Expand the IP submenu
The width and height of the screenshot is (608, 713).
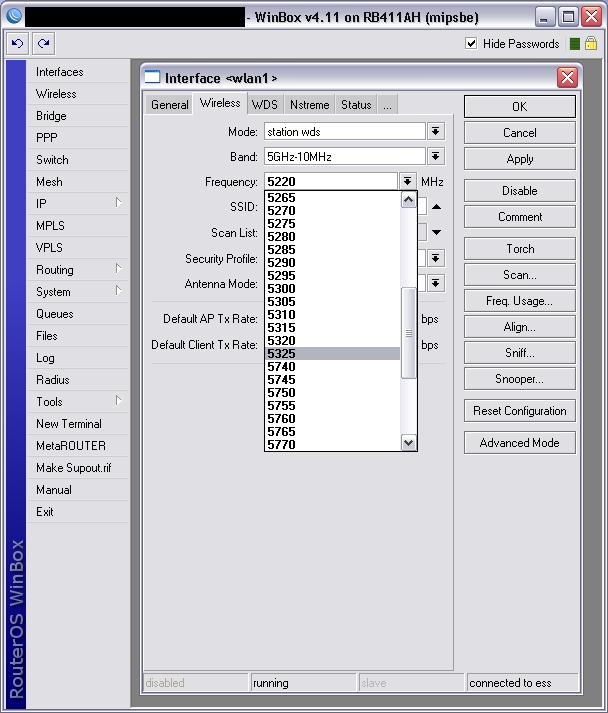pos(118,202)
